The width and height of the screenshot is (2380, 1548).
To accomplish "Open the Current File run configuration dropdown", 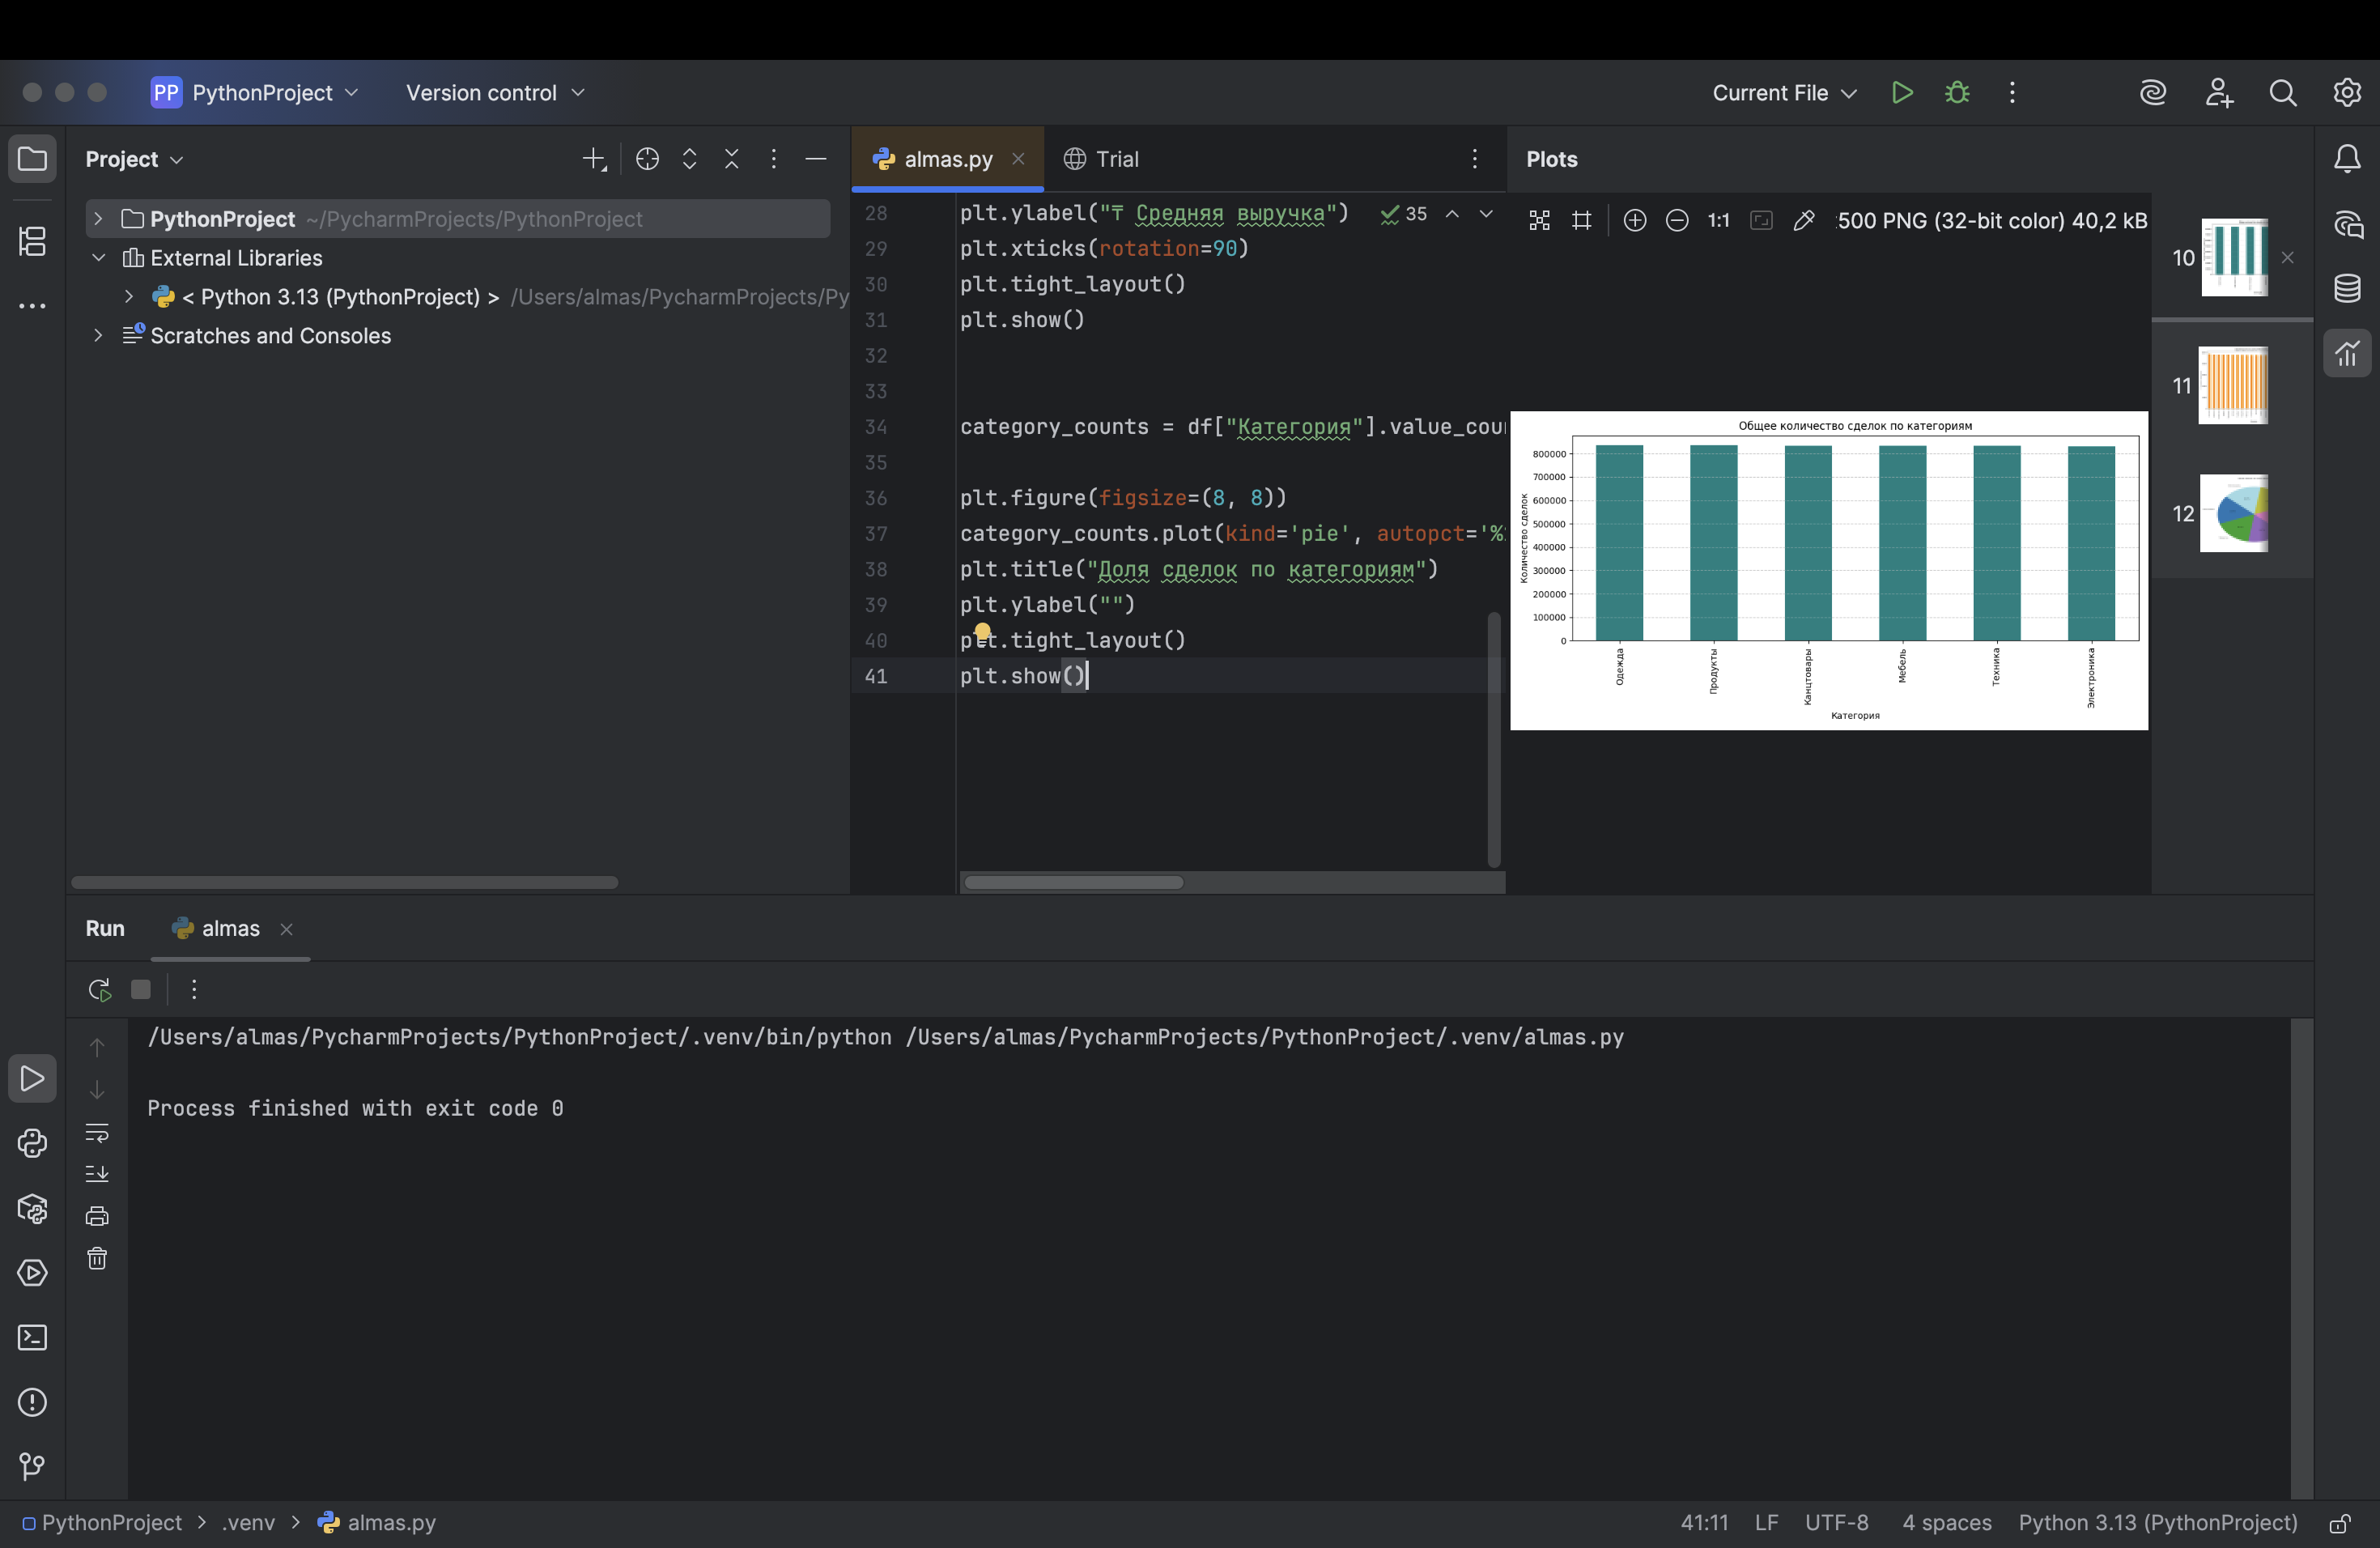I will coord(1784,92).
